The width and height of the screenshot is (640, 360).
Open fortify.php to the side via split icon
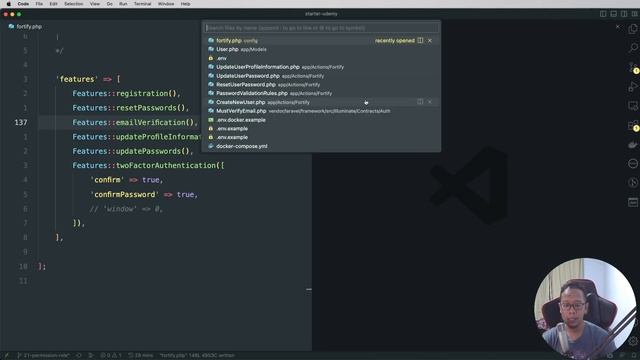[420, 40]
